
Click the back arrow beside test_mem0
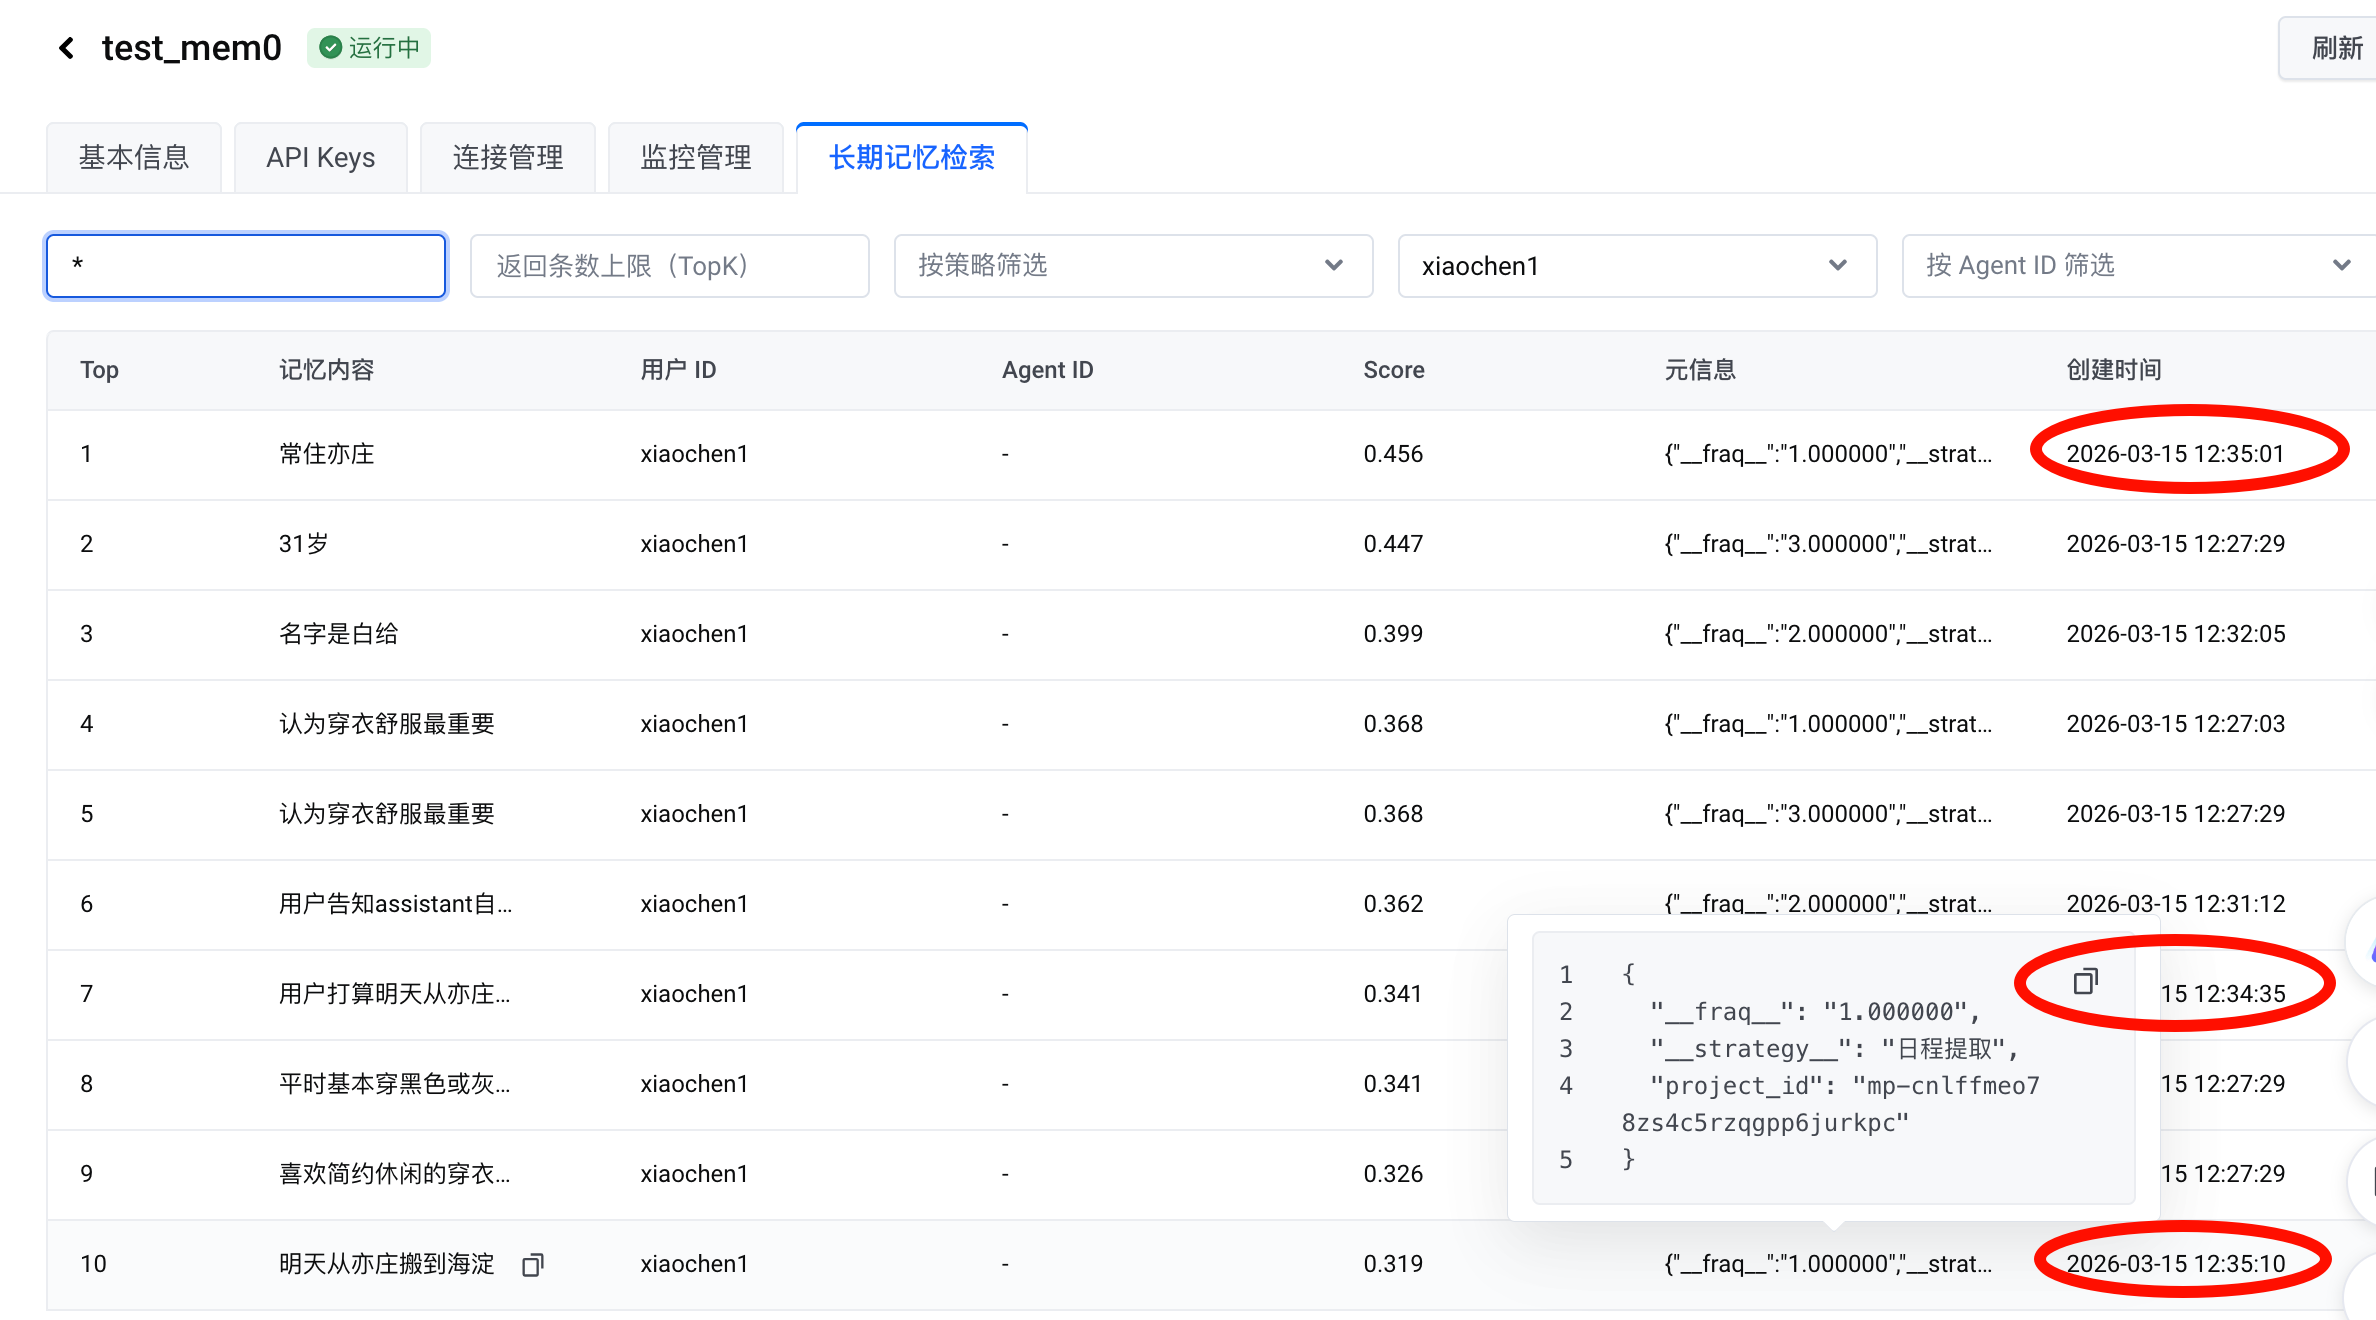pos(67,48)
